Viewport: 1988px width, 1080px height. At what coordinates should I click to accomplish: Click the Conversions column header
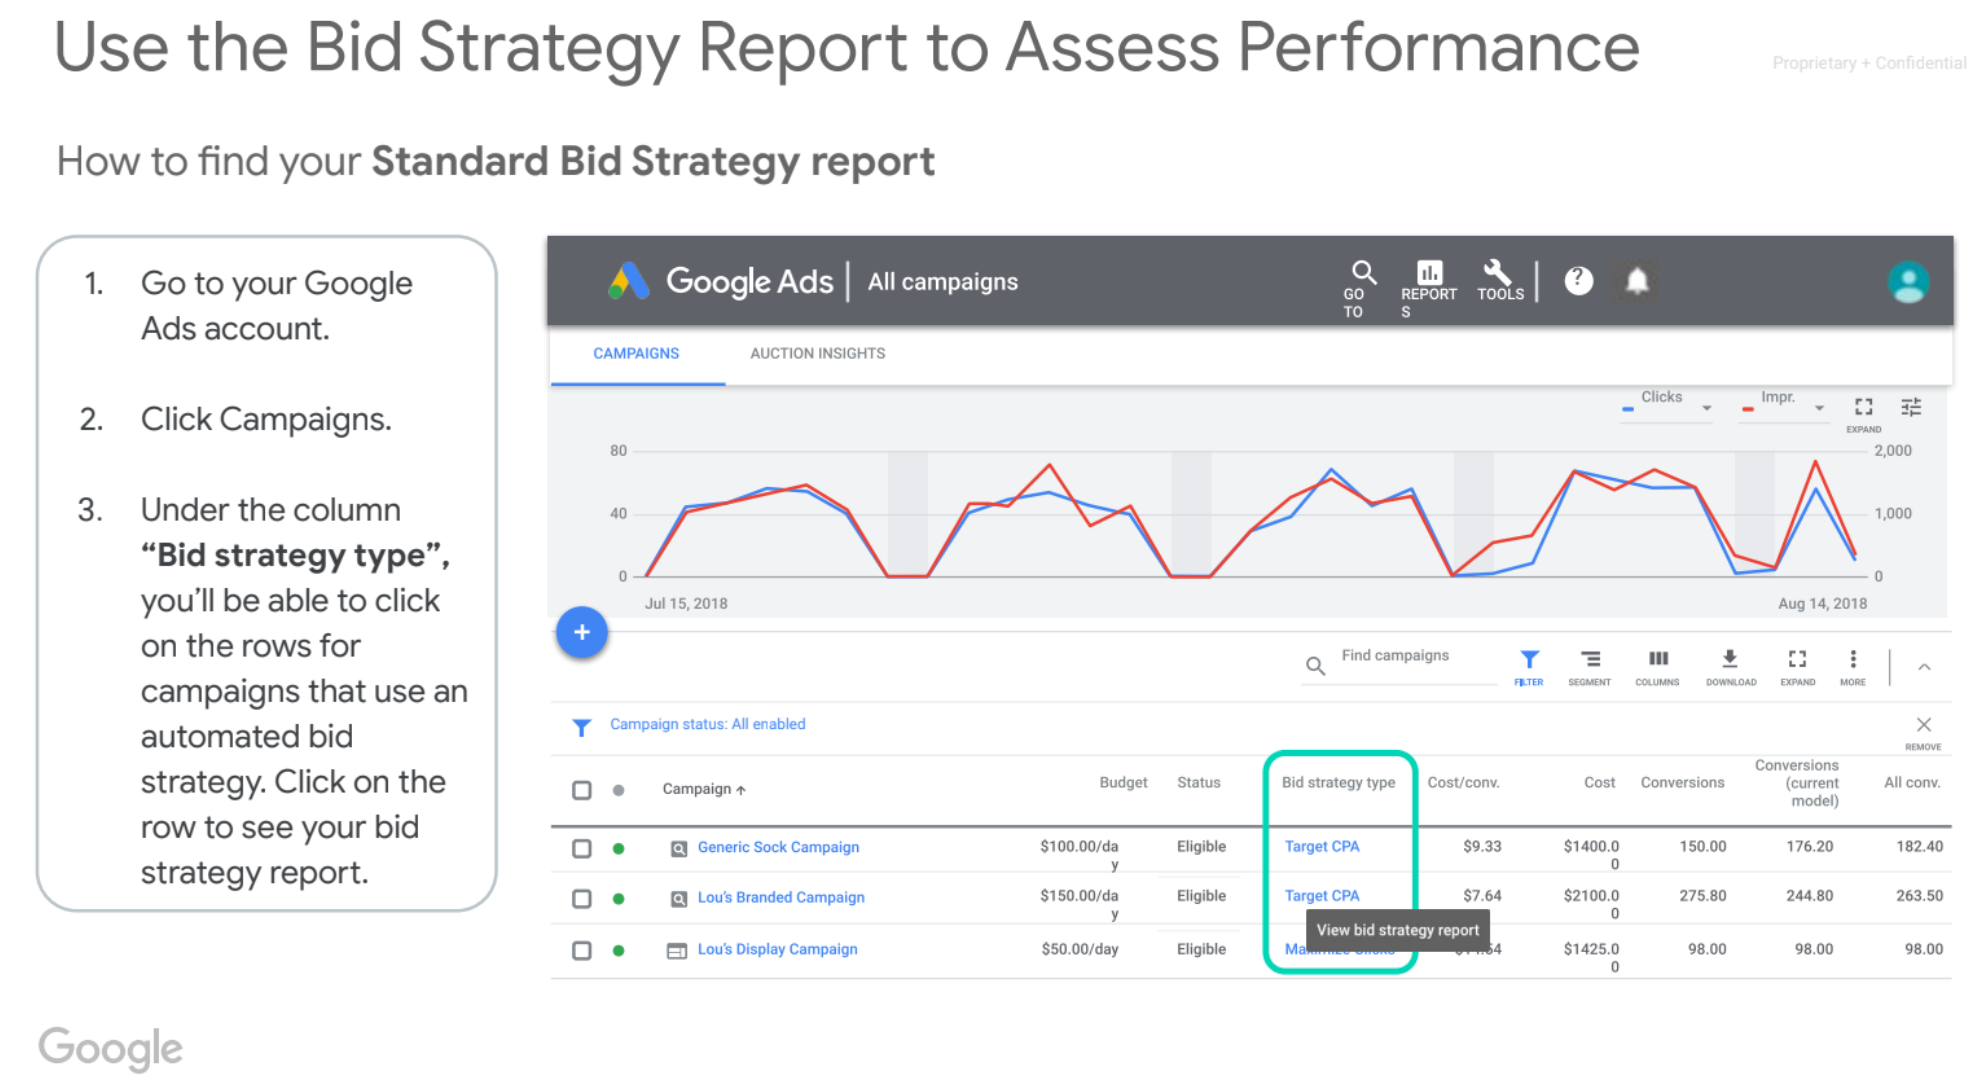coord(1682,782)
